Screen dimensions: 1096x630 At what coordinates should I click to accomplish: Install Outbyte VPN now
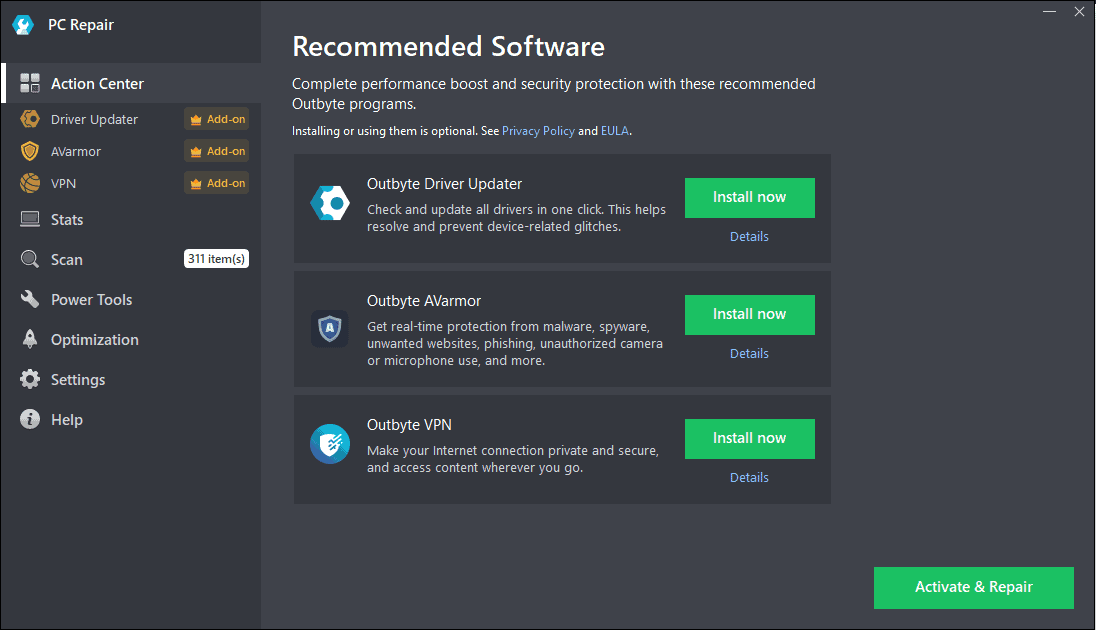749,438
